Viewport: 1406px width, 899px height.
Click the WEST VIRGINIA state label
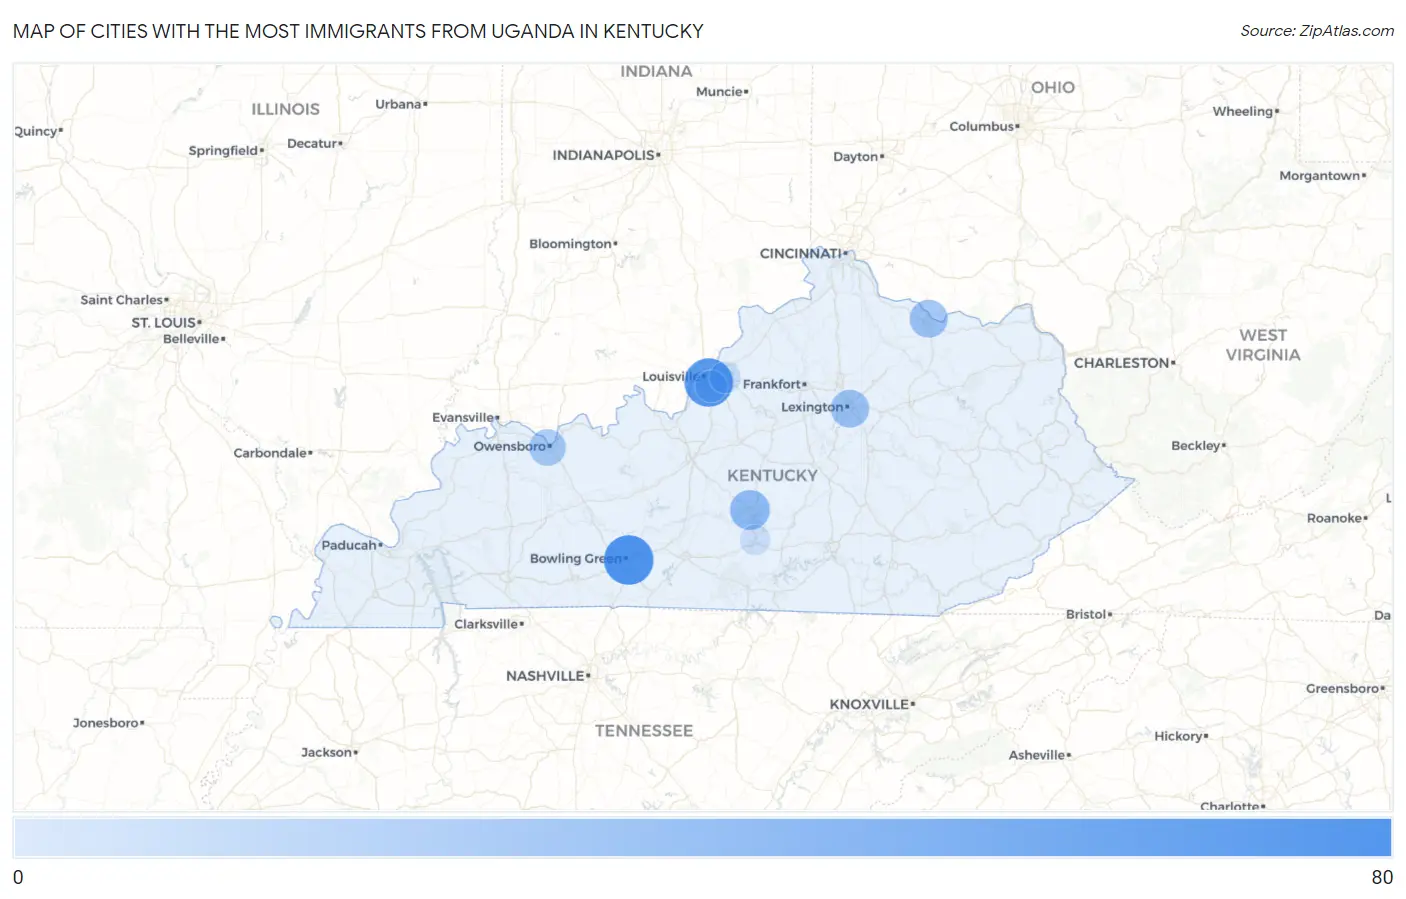(1263, 345)
